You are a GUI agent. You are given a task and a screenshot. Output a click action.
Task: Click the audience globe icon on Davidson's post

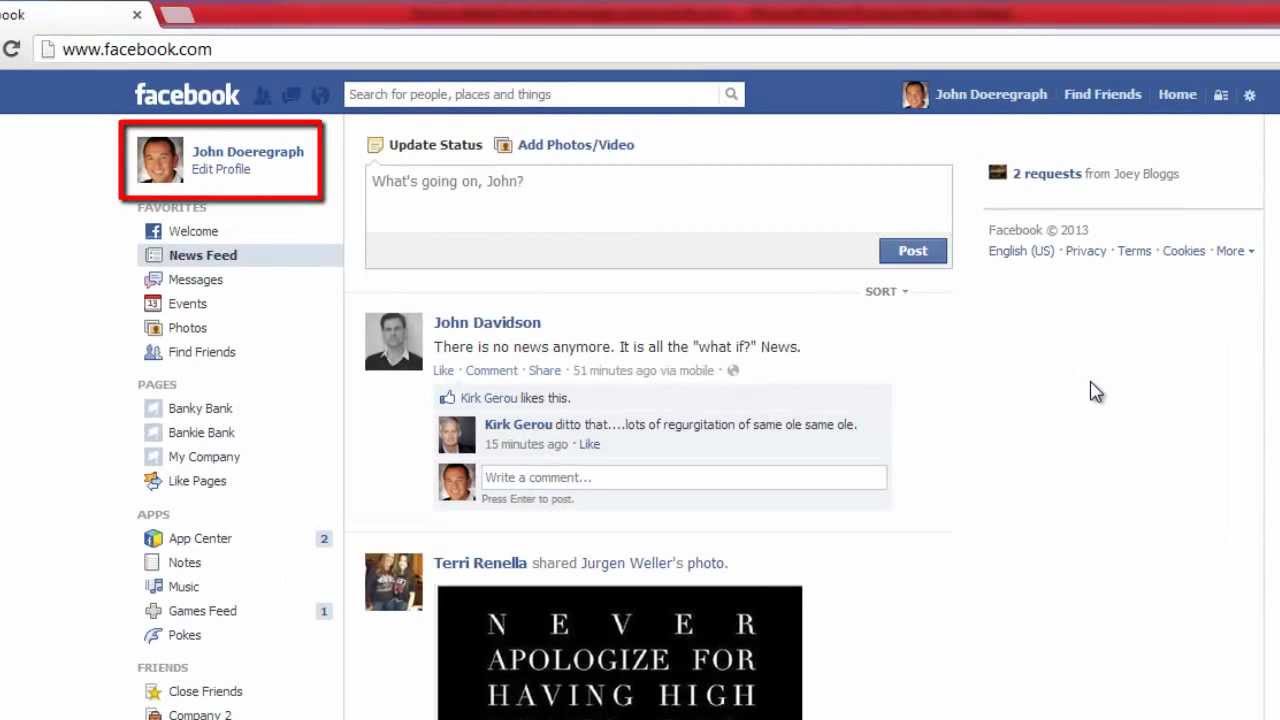tap(733, 371)
